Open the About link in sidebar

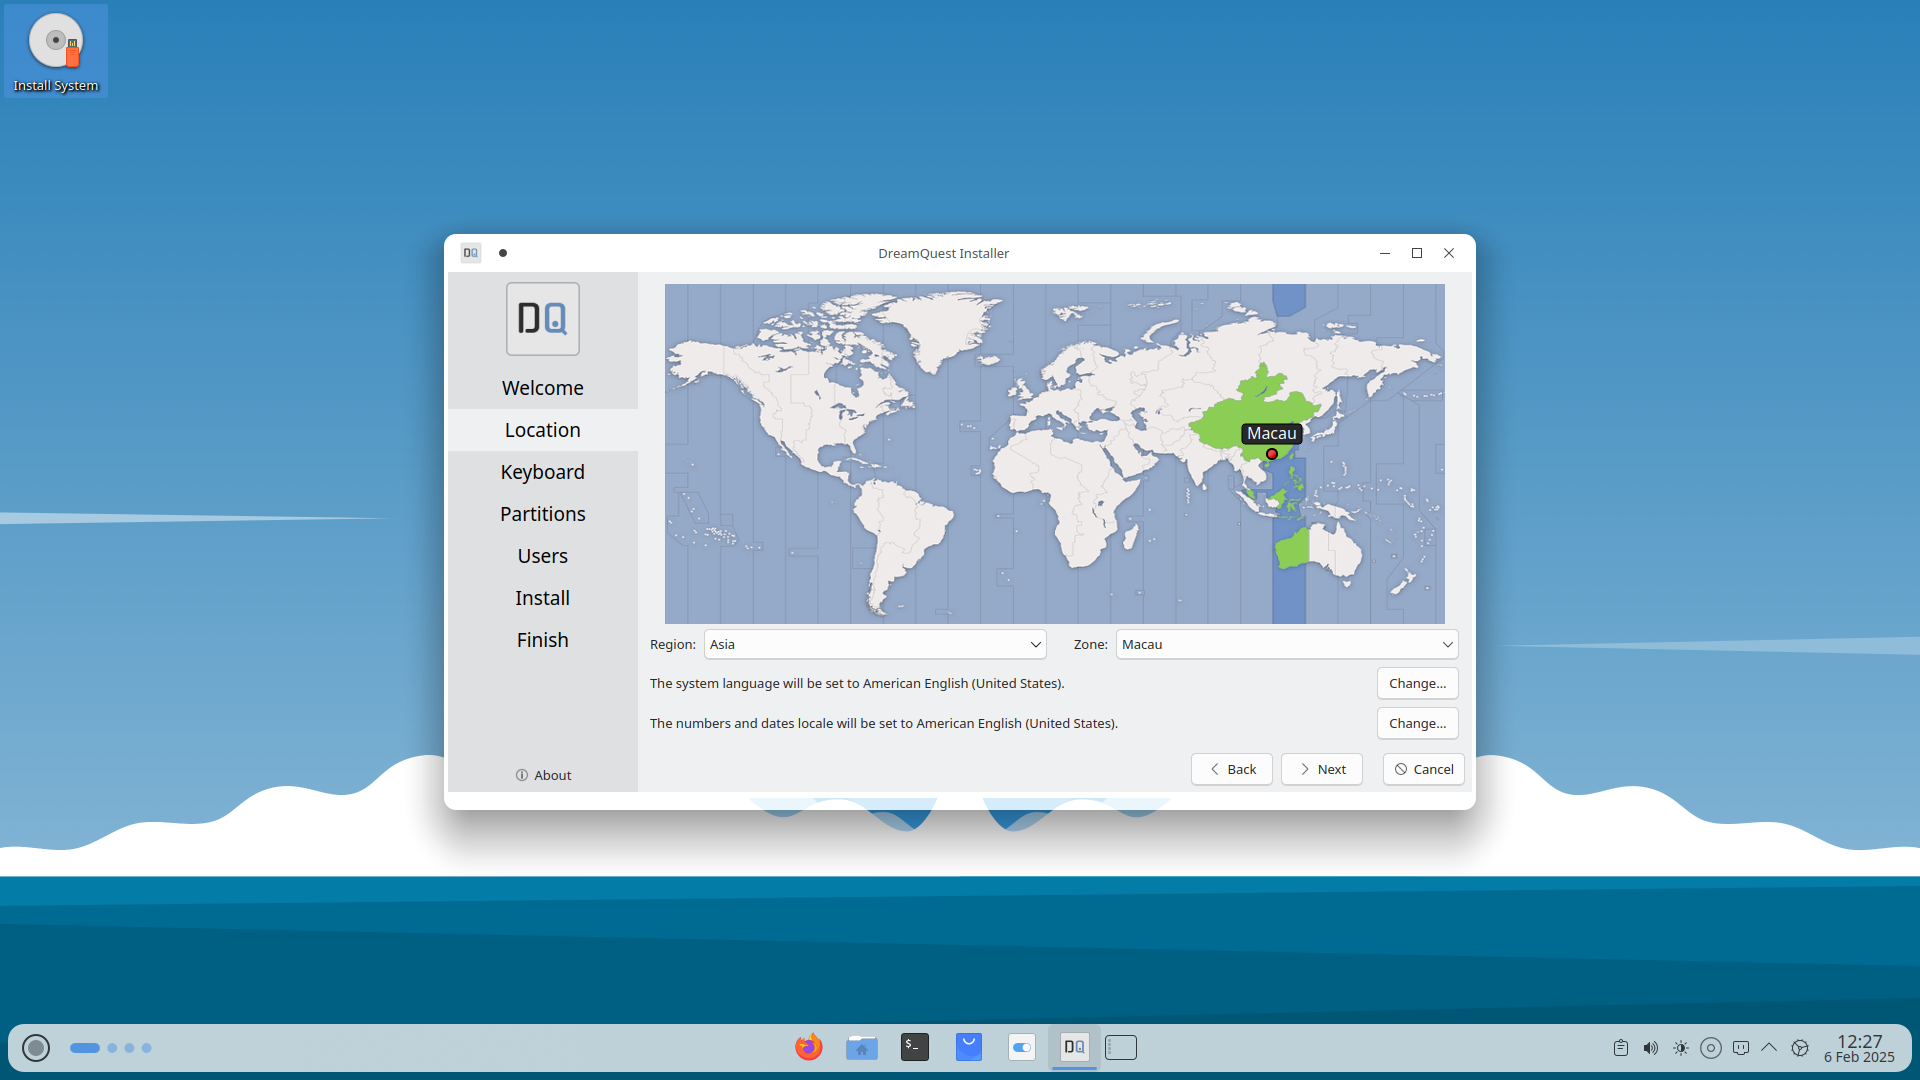pos(543,775)
